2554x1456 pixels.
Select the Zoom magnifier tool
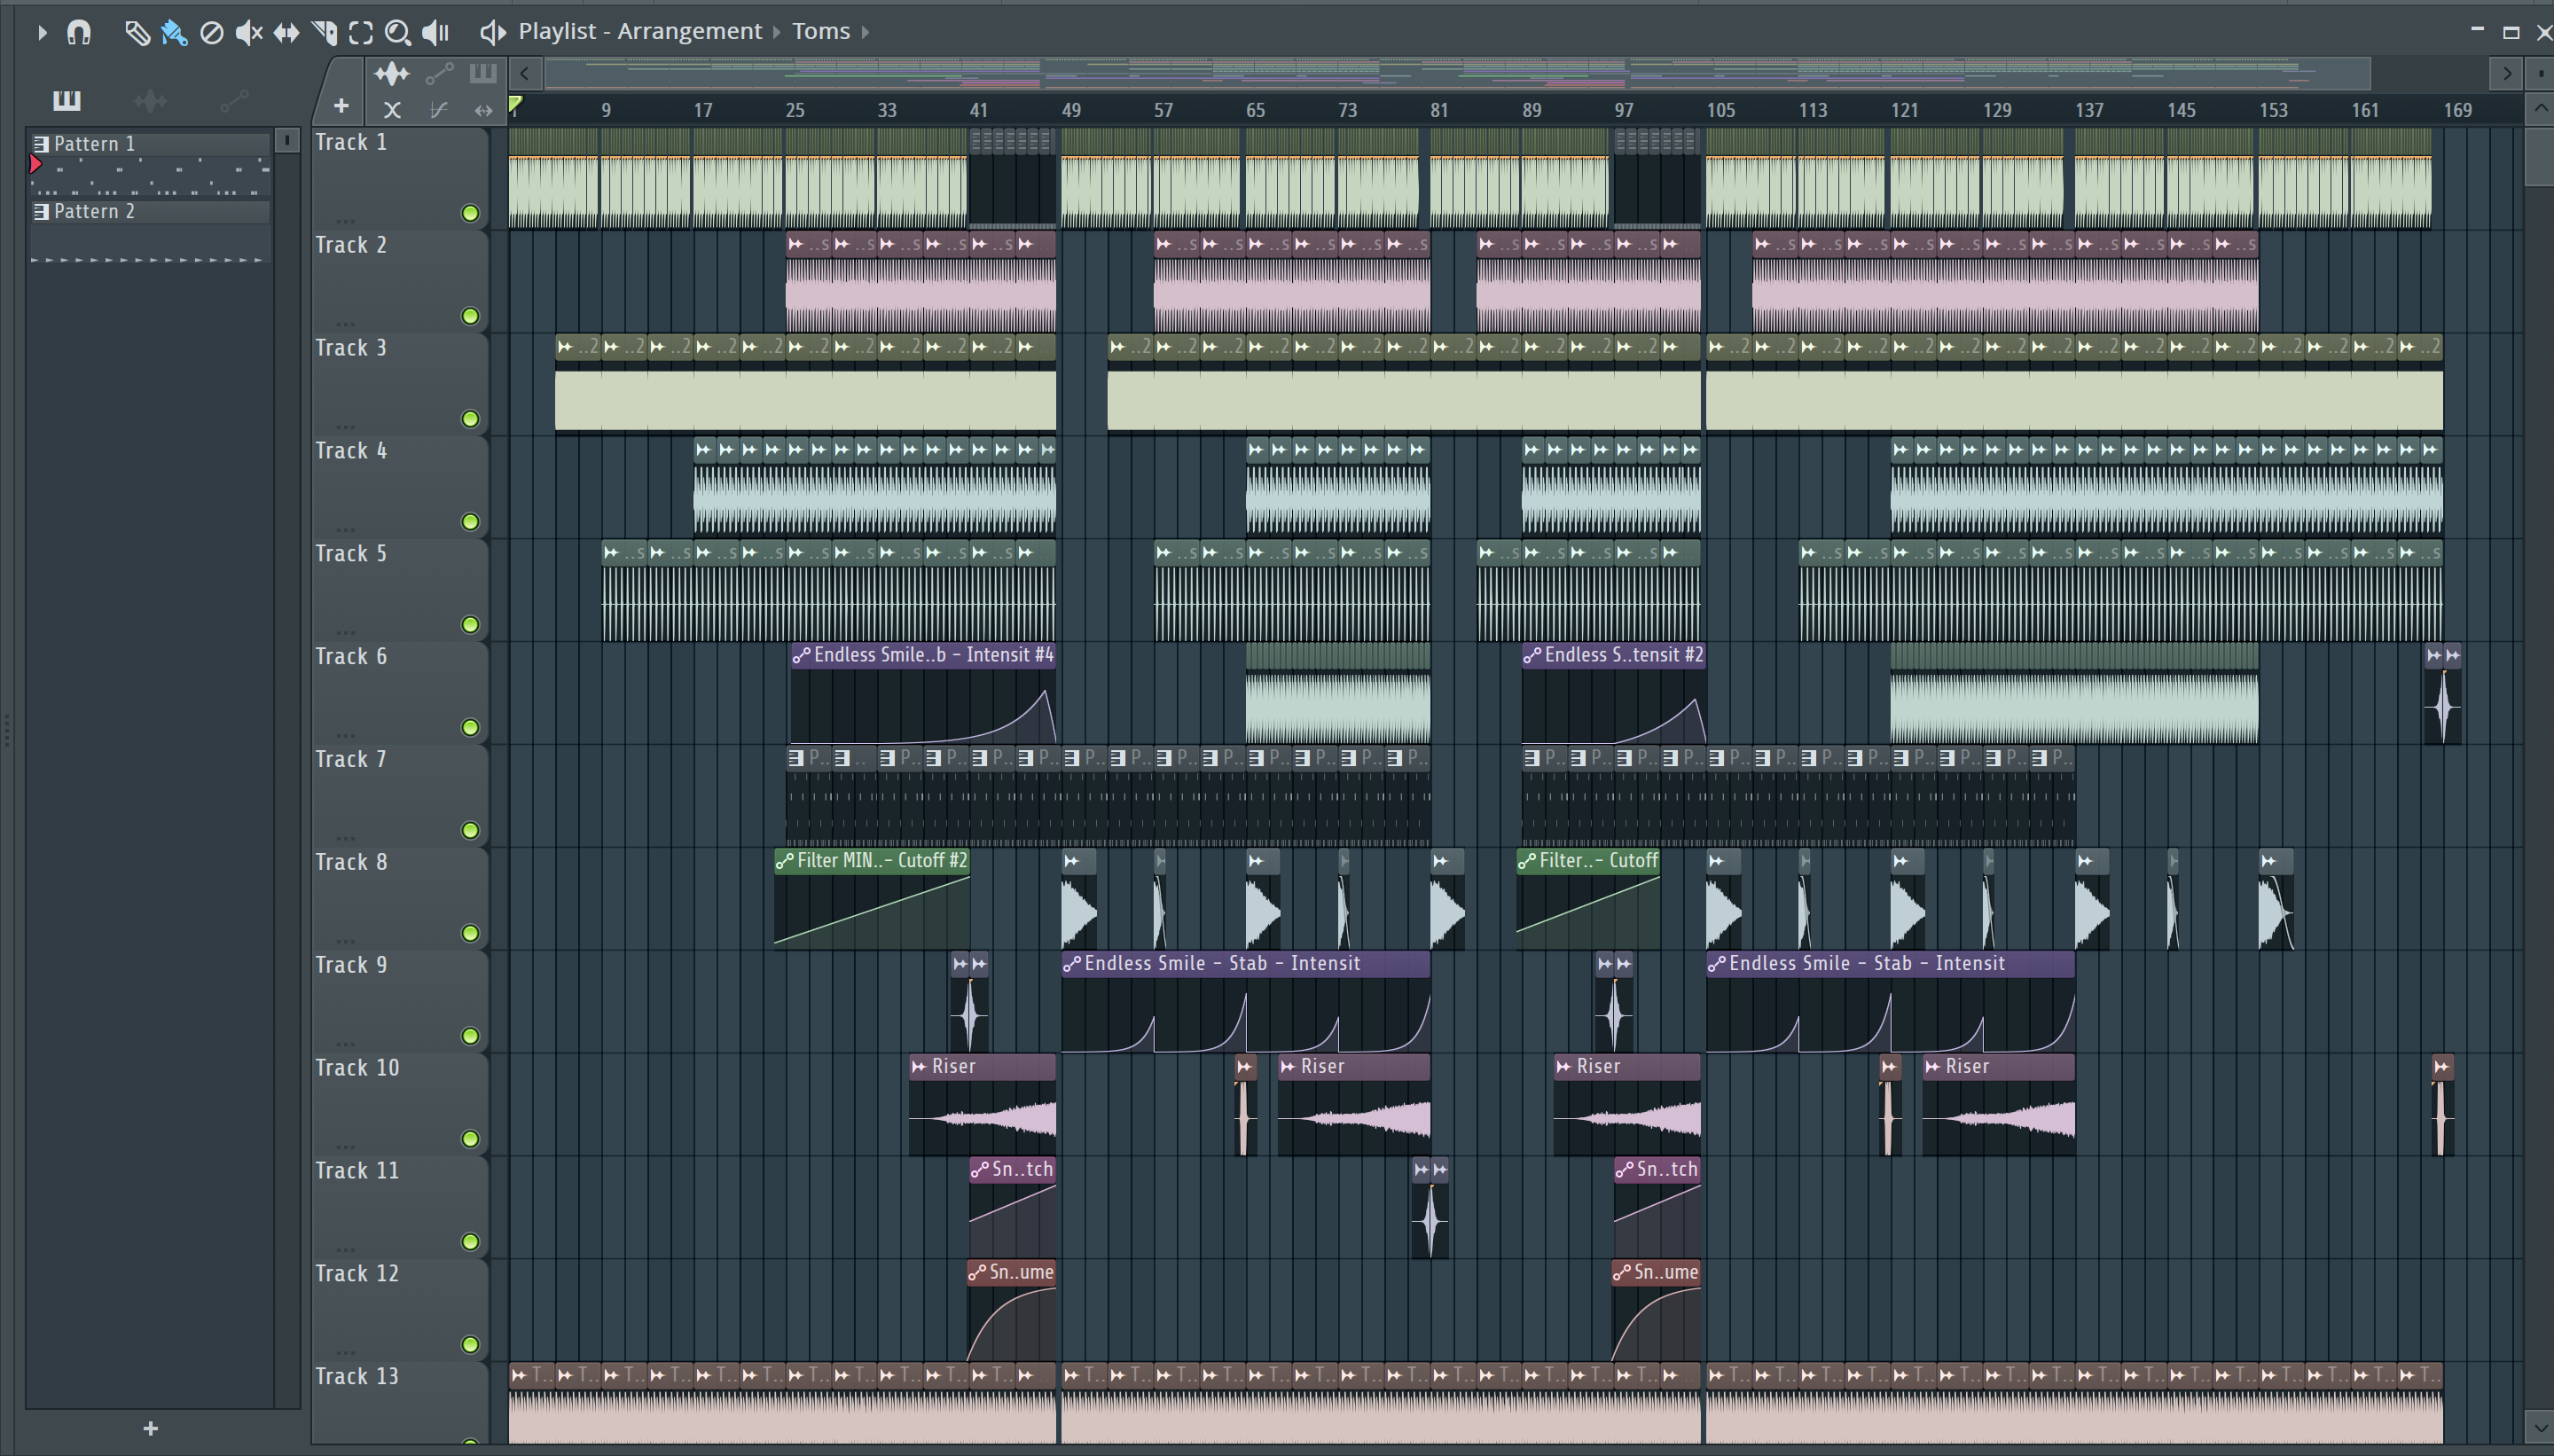[x=398, y=33]
